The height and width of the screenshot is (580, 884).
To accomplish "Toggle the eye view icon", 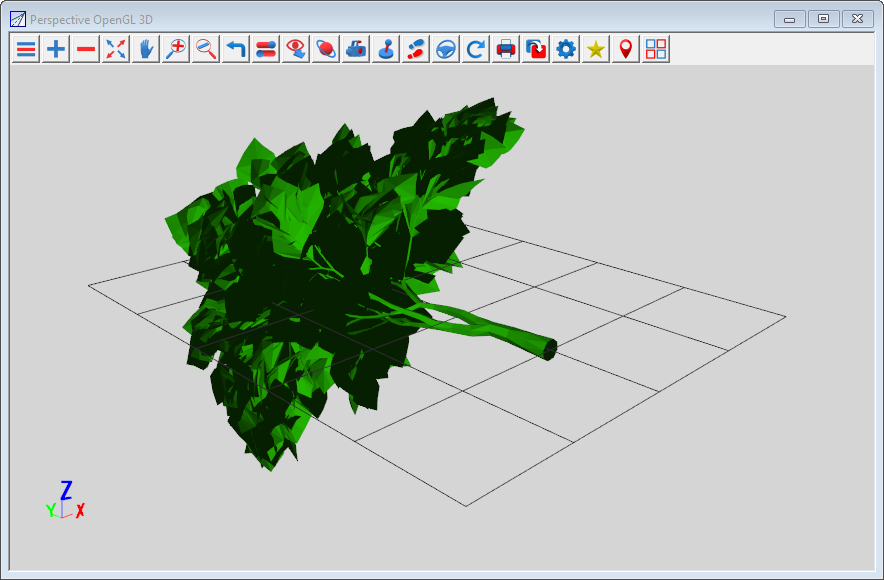I will pos(296,49).
